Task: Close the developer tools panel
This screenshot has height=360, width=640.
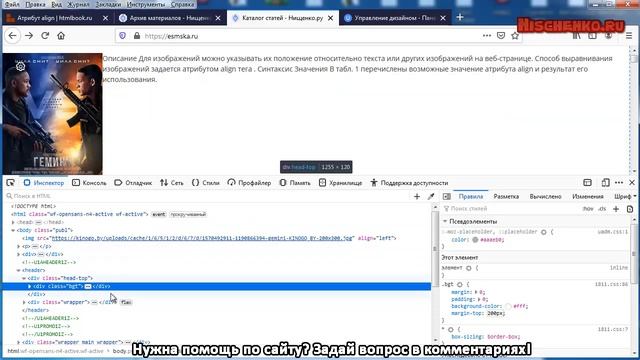Action: [632, 183]
